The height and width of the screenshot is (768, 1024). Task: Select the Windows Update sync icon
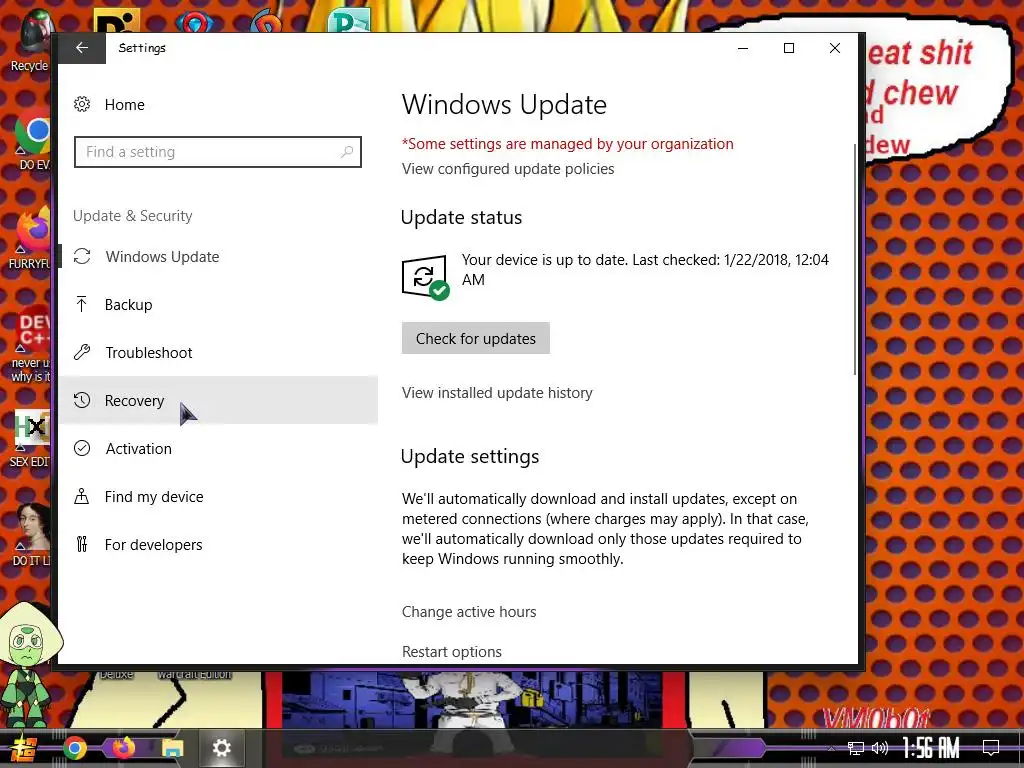click(82, 256)
